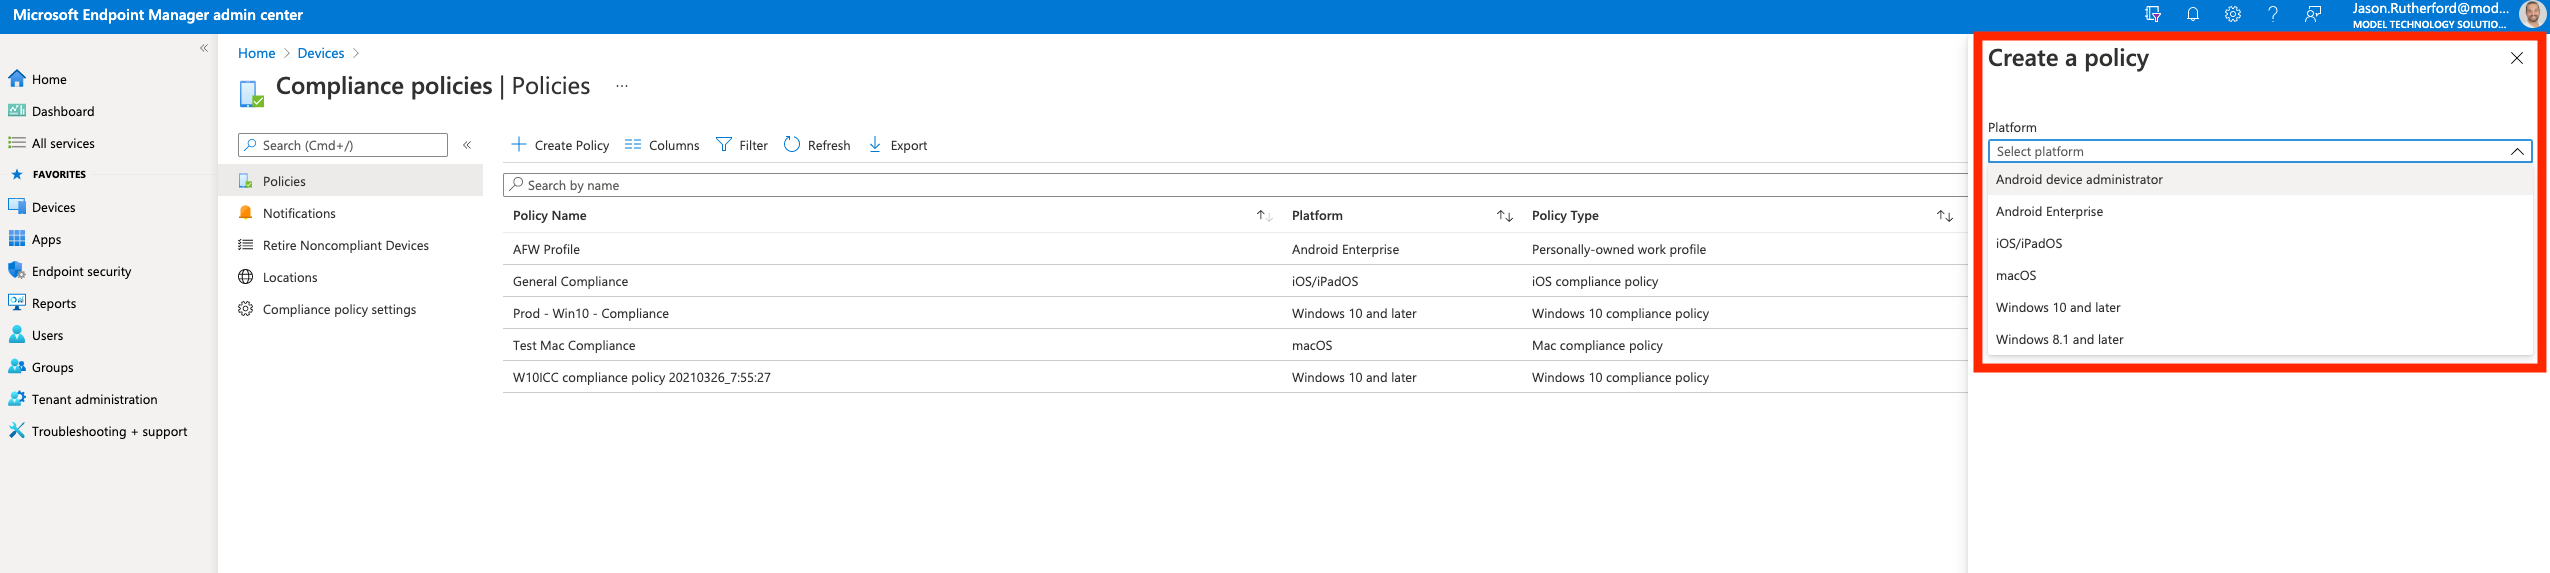This screenshot has width=2550, height=573.
Task: Click the Refresh toolbar button
Action: [x=817, y=145]
